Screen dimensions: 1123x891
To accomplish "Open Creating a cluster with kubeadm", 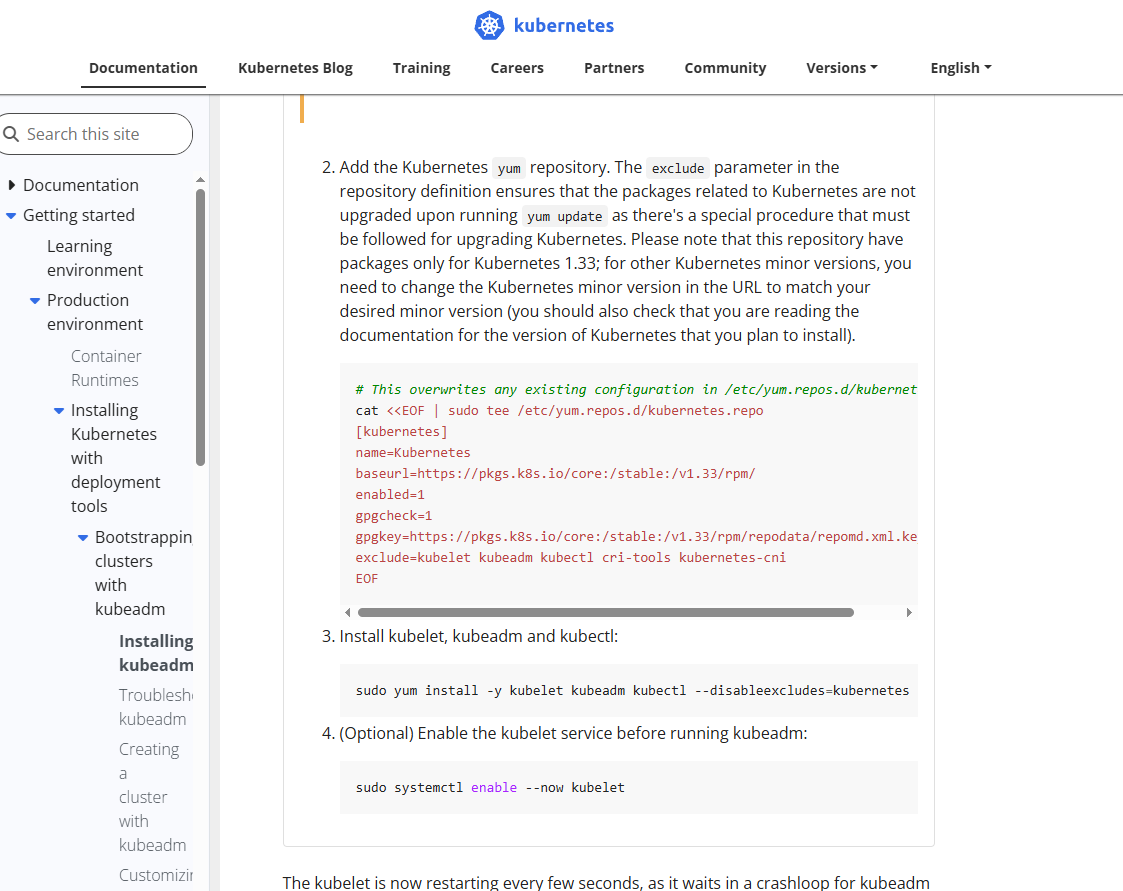I will [152, 797].
